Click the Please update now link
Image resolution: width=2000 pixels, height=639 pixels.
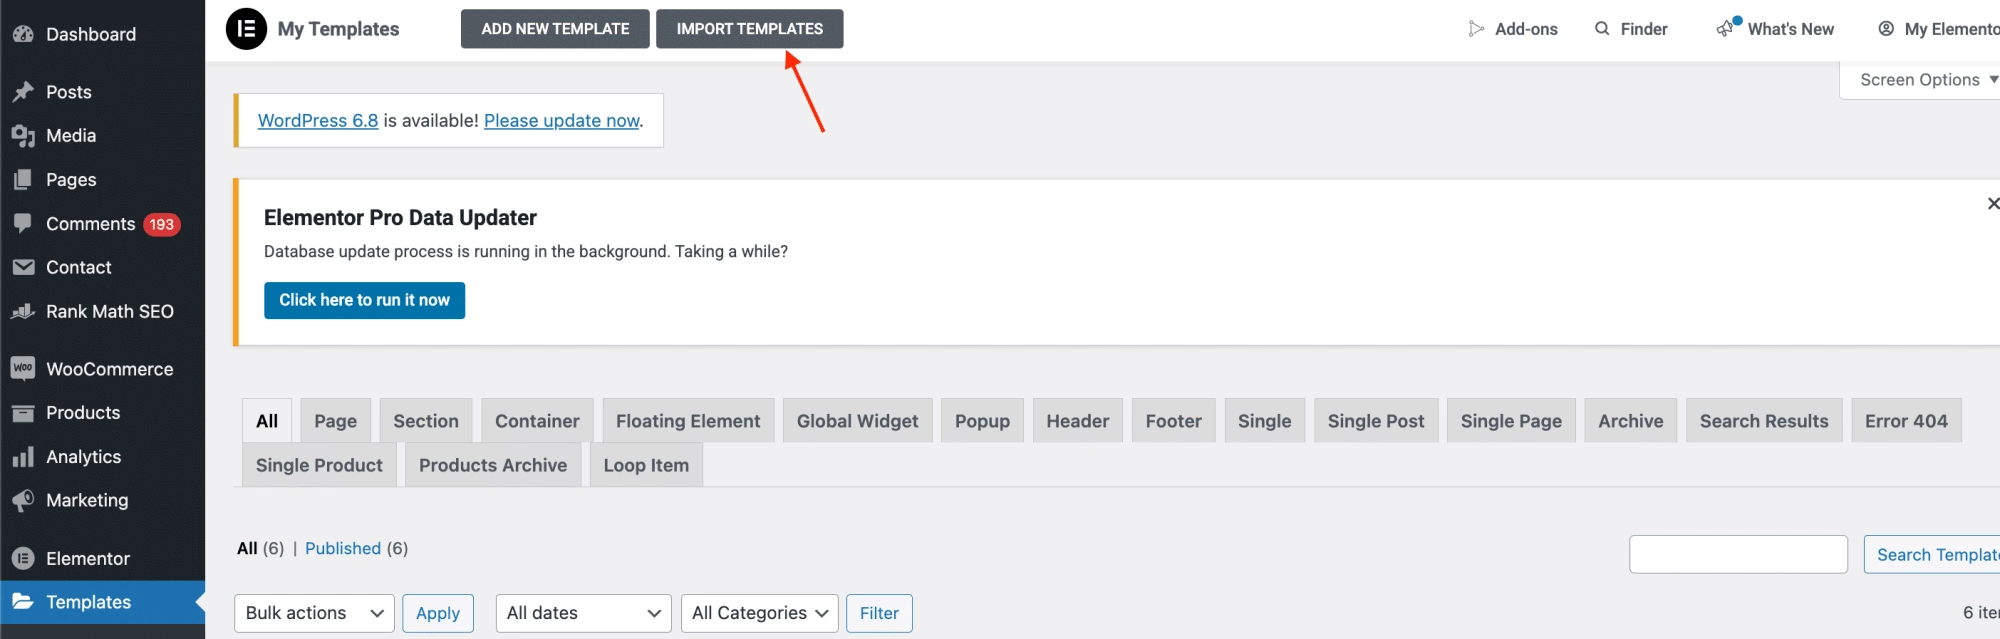561,120
